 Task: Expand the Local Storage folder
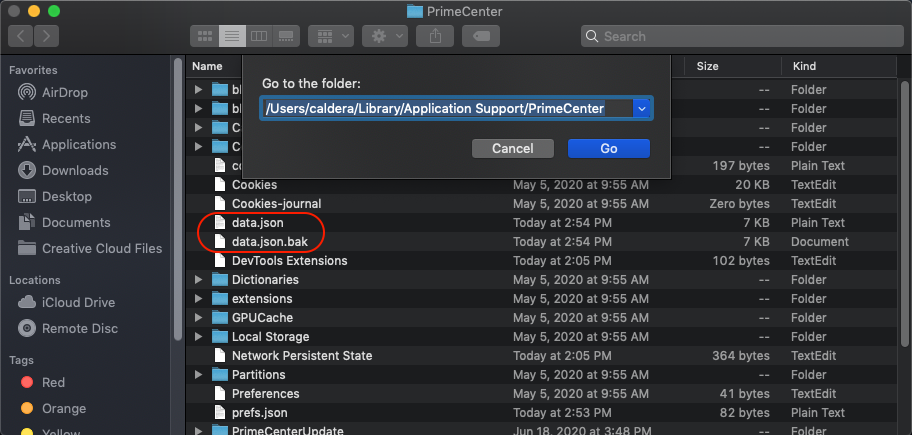click(199, 337)
